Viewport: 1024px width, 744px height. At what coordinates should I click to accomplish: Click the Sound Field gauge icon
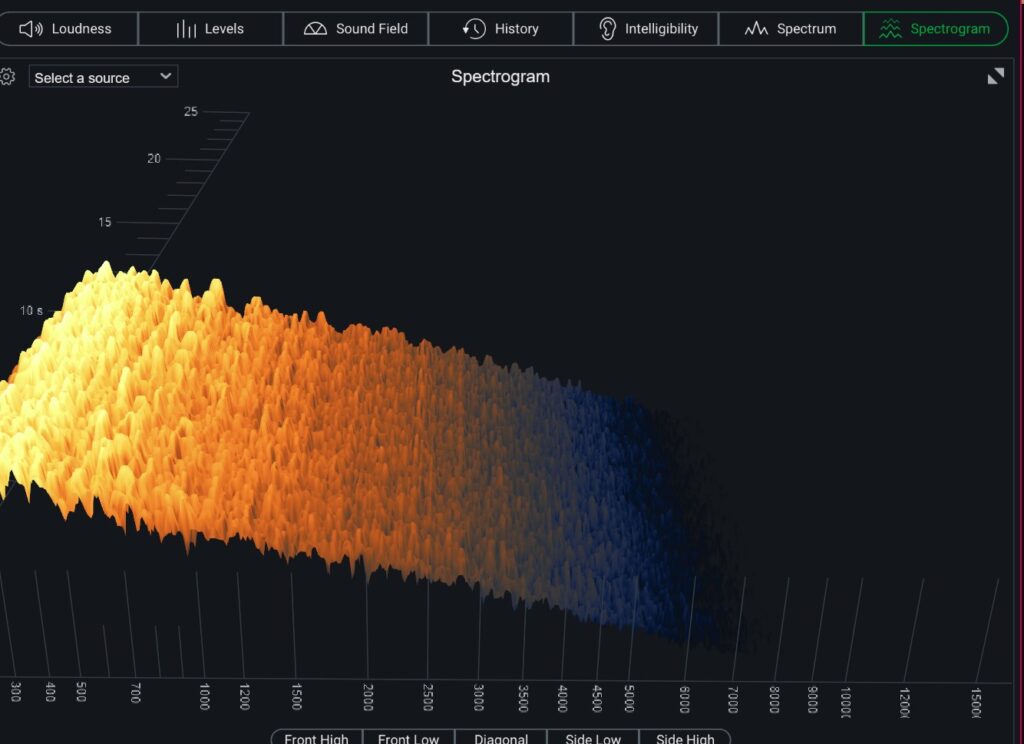click(315, 29)
